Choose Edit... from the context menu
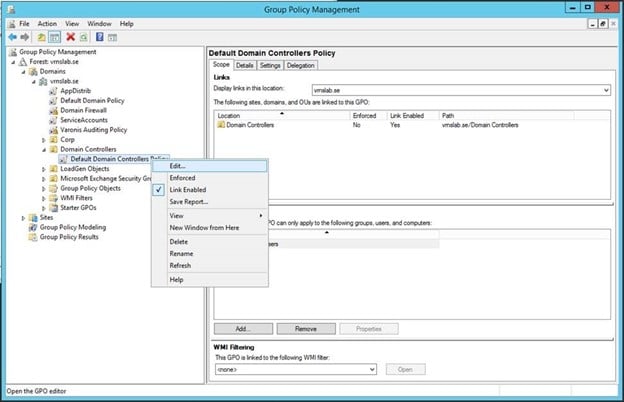The height and width of the screenshot is (402, 624). click(x=177, y=165)
